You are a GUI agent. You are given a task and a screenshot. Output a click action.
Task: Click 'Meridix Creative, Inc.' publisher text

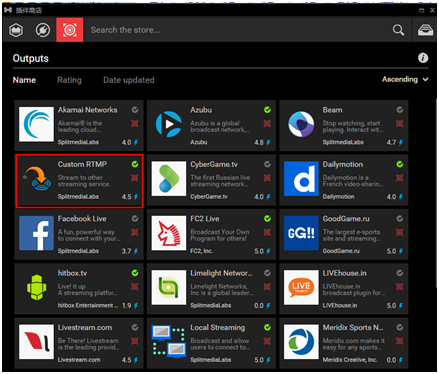tap(350, 360)
